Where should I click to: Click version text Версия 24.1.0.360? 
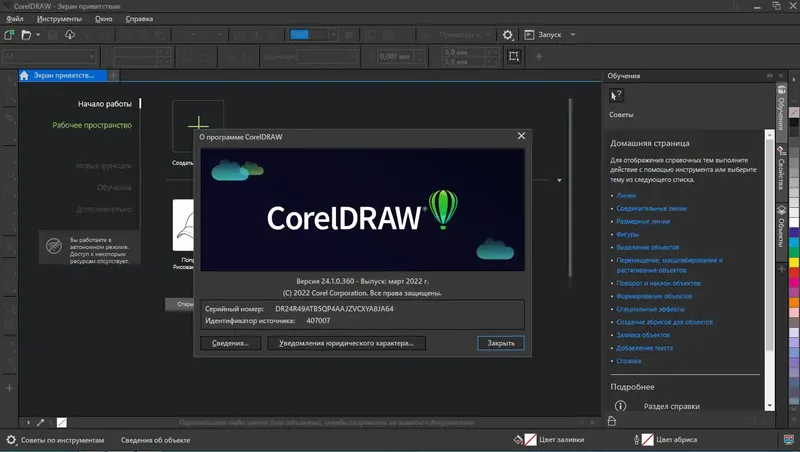tap(325, 281)
